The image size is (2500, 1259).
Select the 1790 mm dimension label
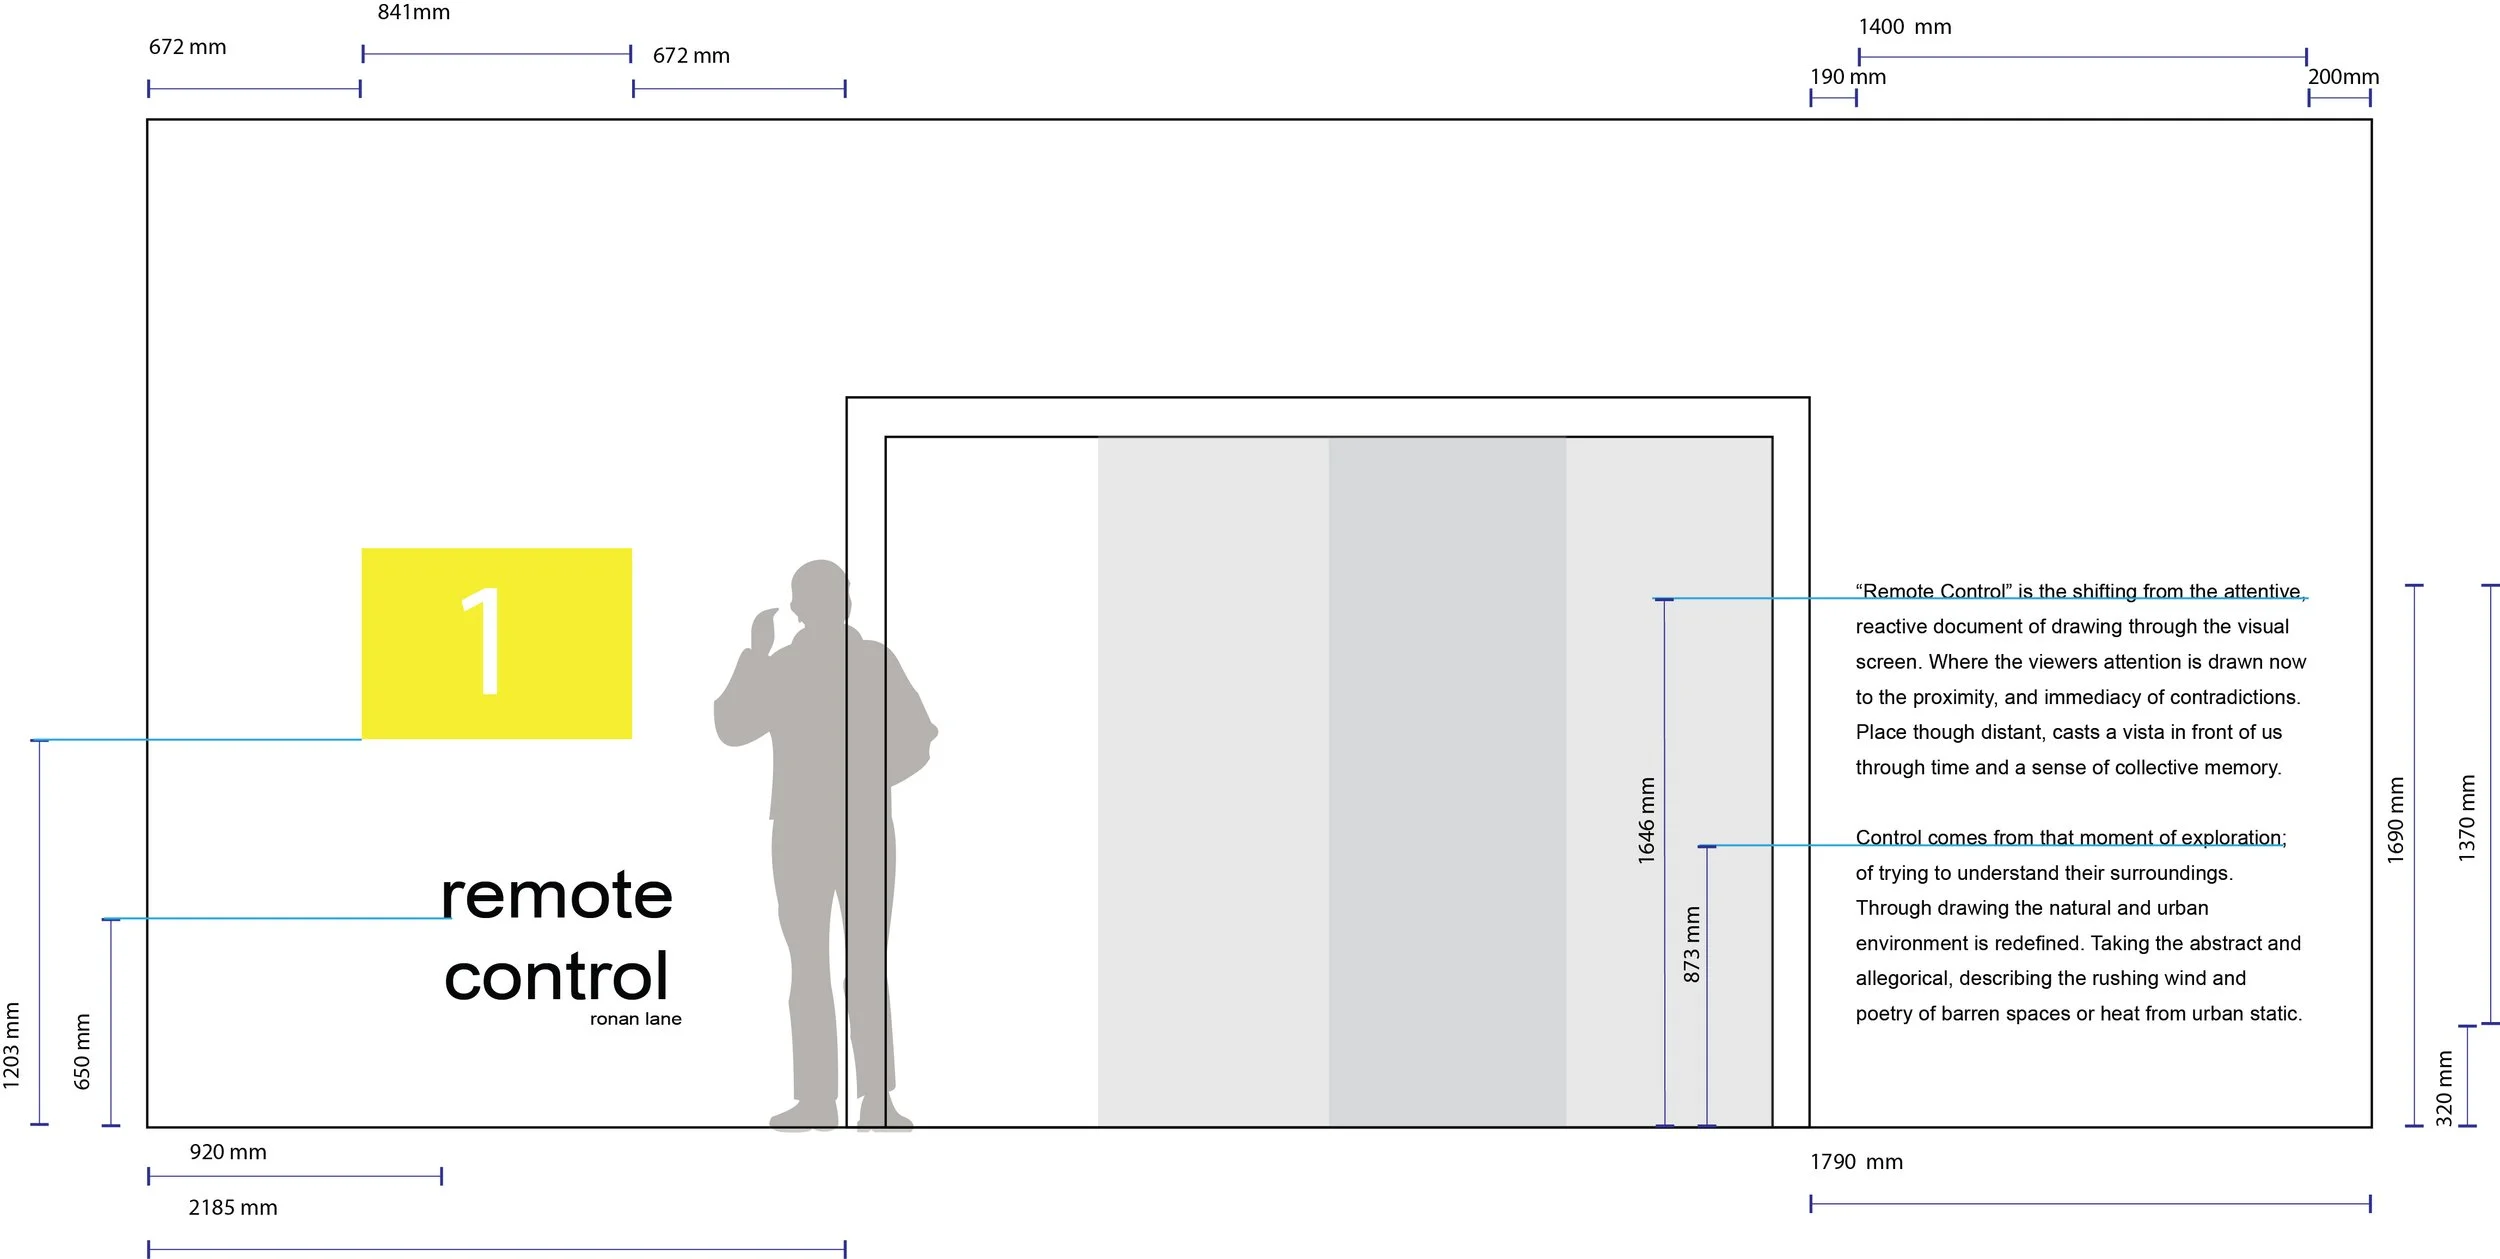tap(1856, 1162)
